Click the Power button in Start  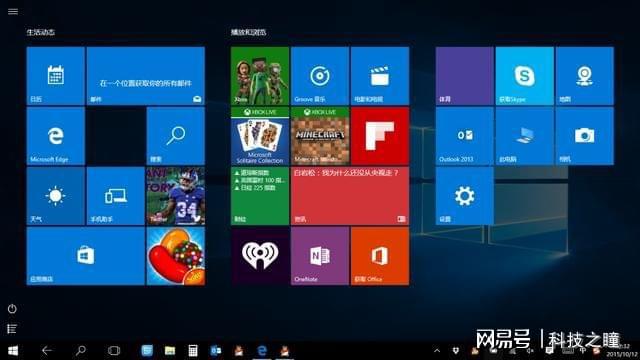(12, 309)
